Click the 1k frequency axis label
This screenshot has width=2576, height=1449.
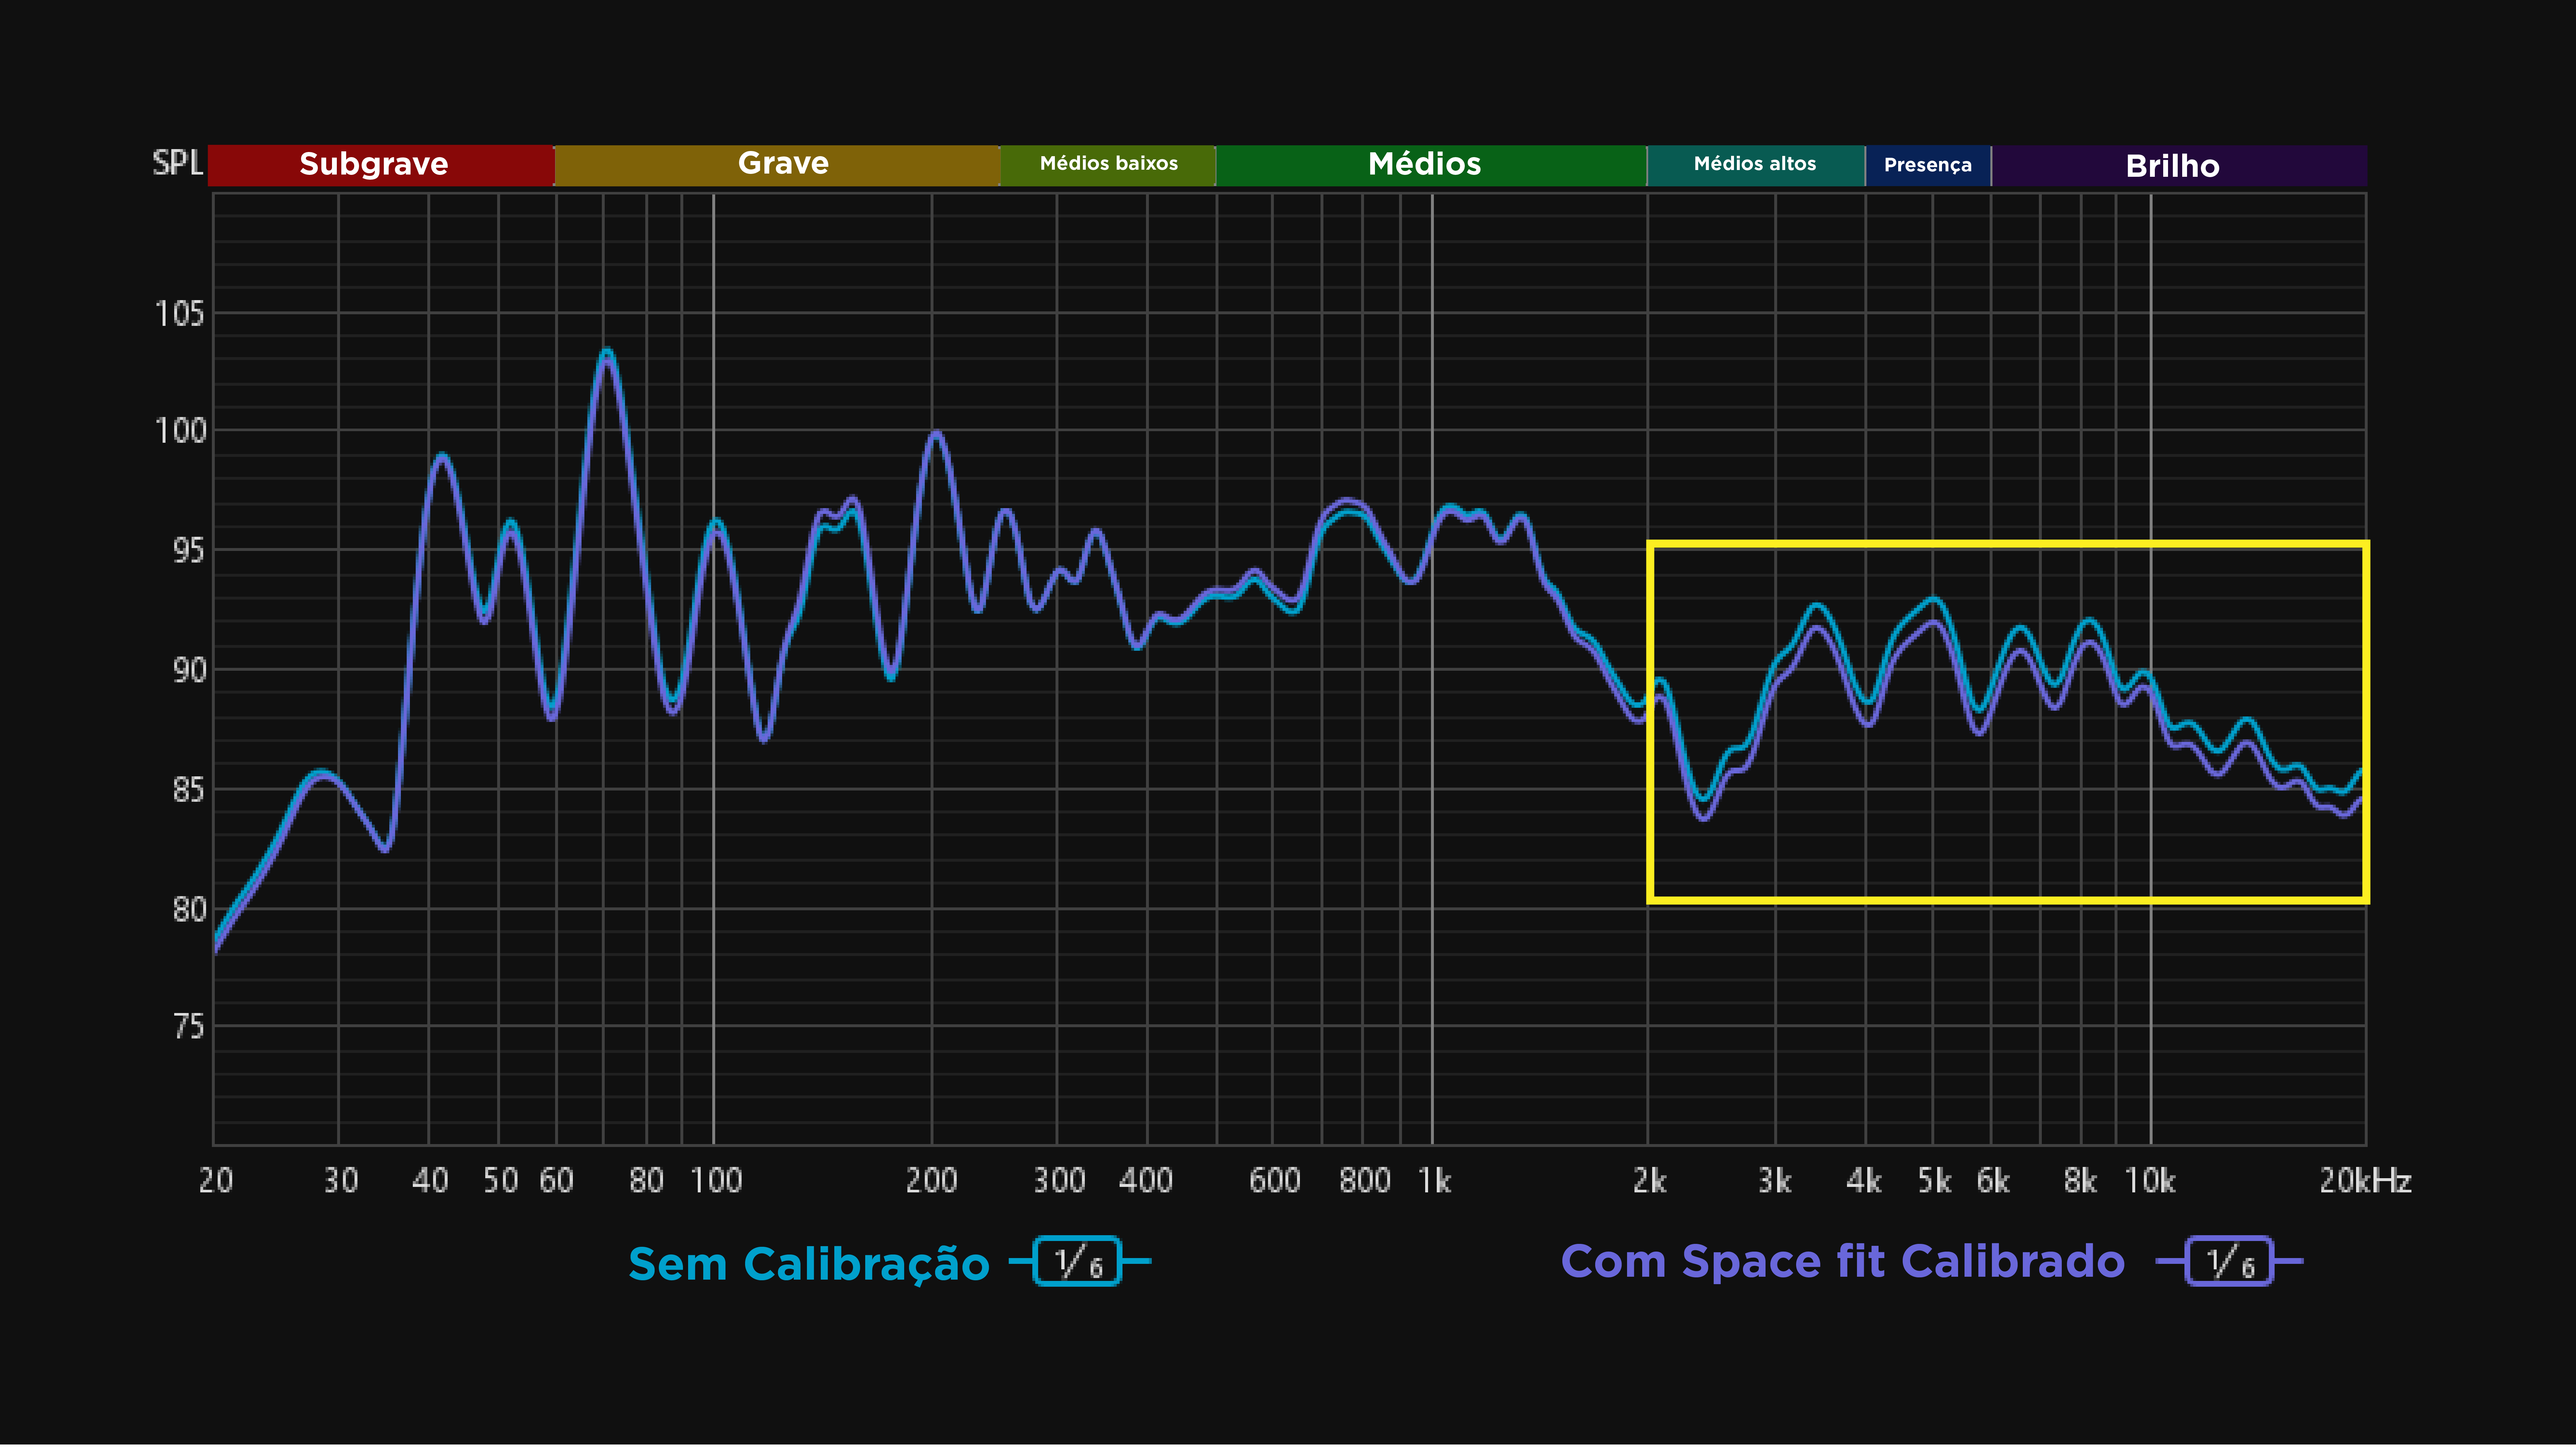tap(1435, 1181)
